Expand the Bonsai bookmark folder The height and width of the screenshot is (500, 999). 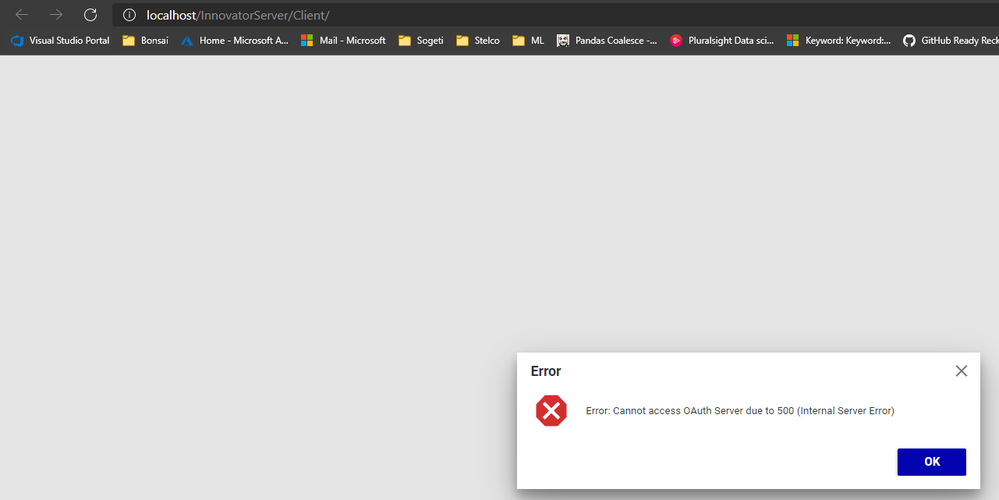click(x=145, y=41)
